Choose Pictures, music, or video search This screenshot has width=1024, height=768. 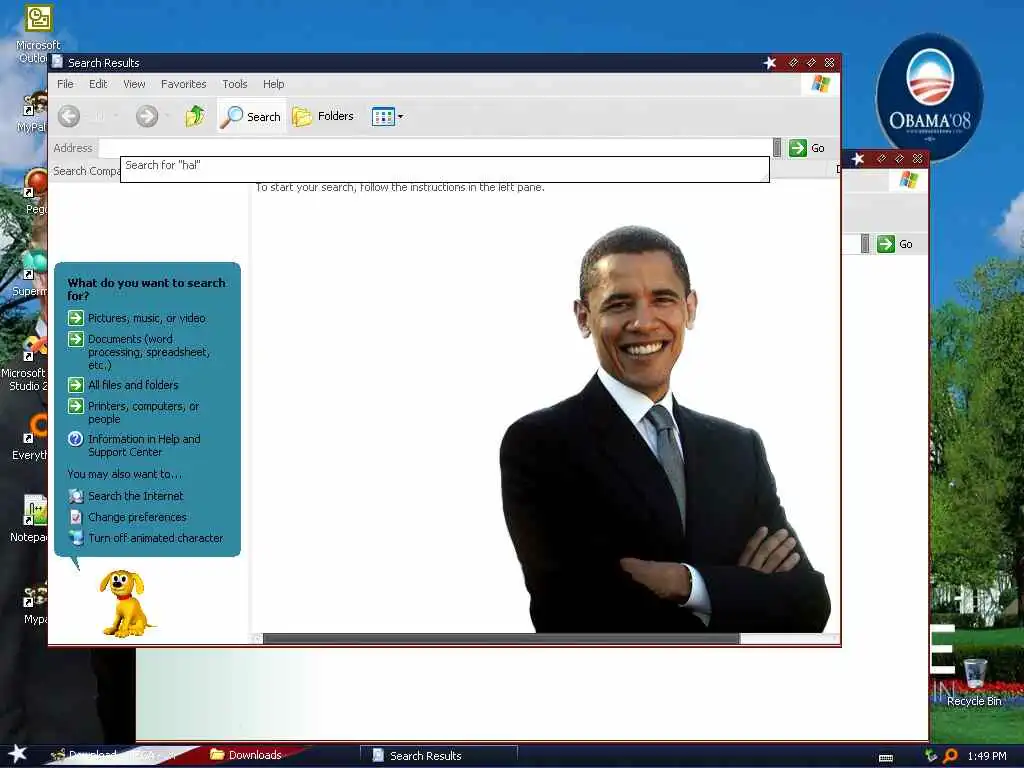146,318
